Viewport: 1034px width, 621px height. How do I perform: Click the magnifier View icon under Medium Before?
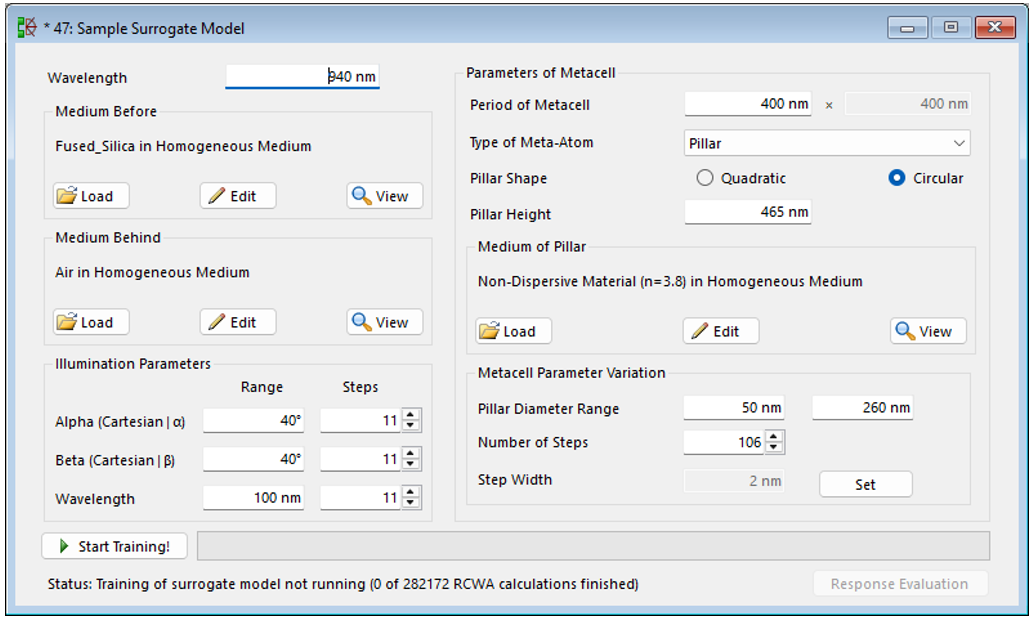tap(364, 196)
